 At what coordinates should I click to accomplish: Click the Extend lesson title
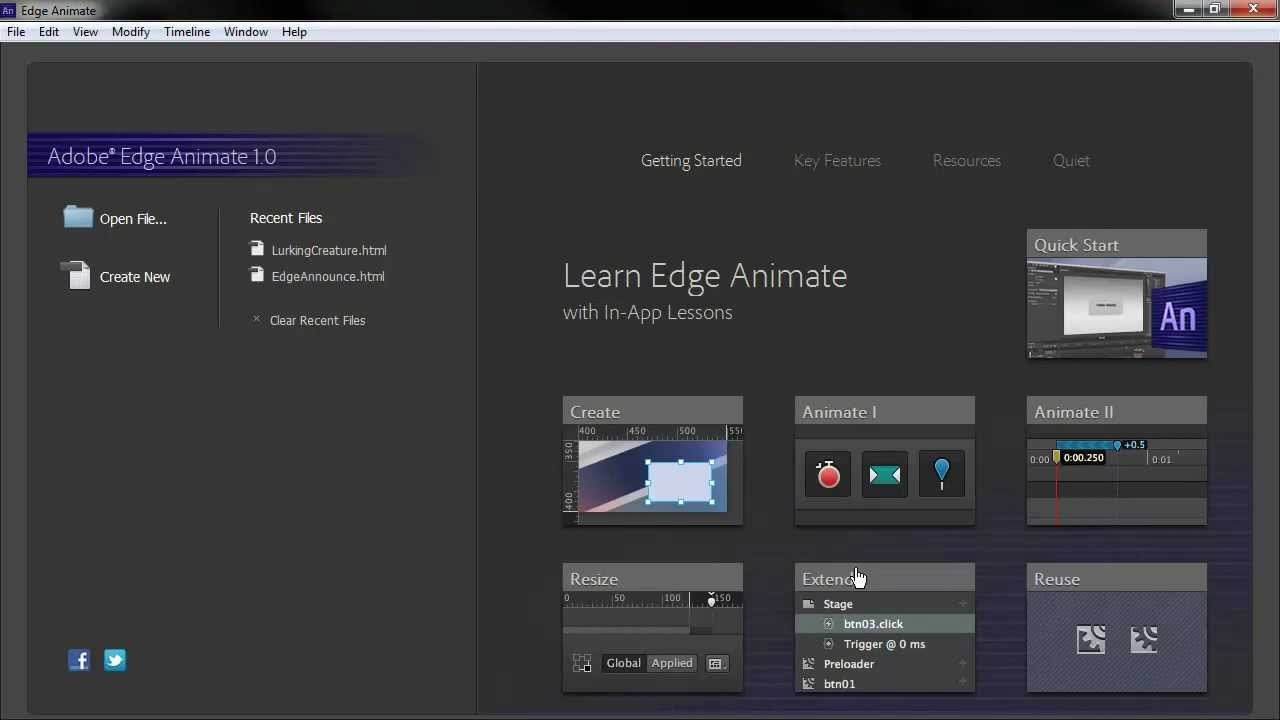point(828,579)
